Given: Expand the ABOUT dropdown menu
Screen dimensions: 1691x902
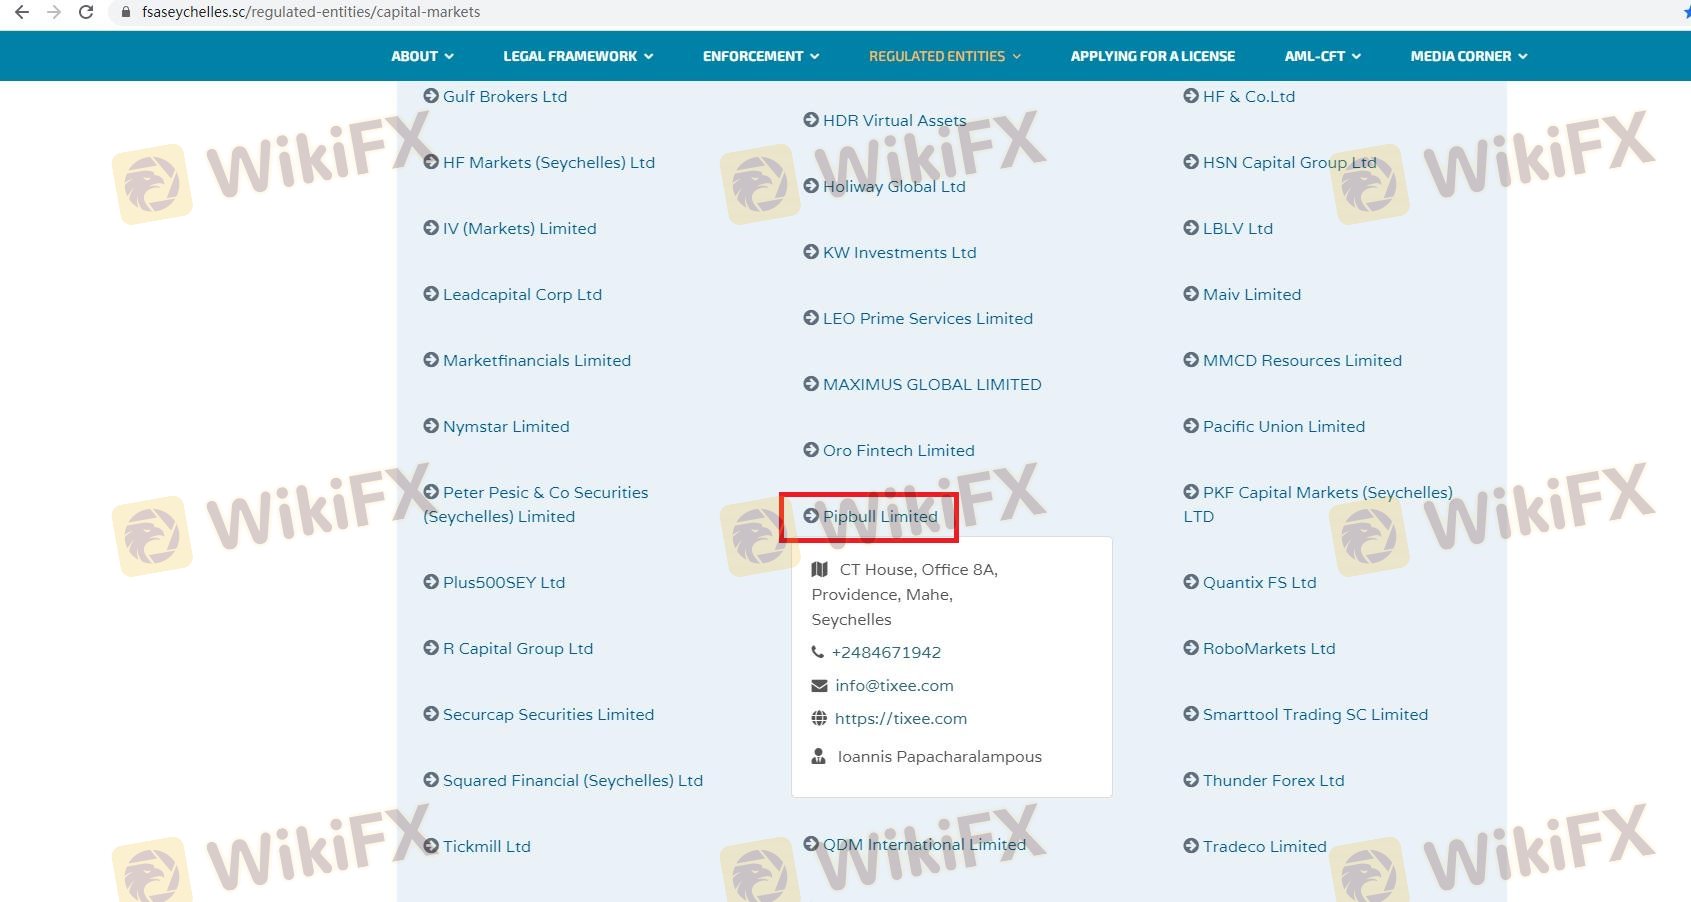Looking at the screenshot, I should 422,56.
